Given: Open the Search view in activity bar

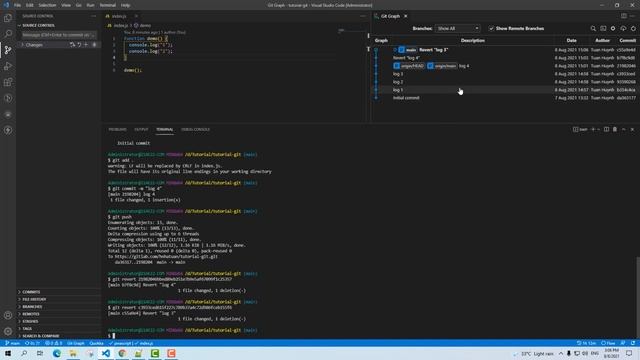Looking at the screenshot, I should click(x=8, y=33).
